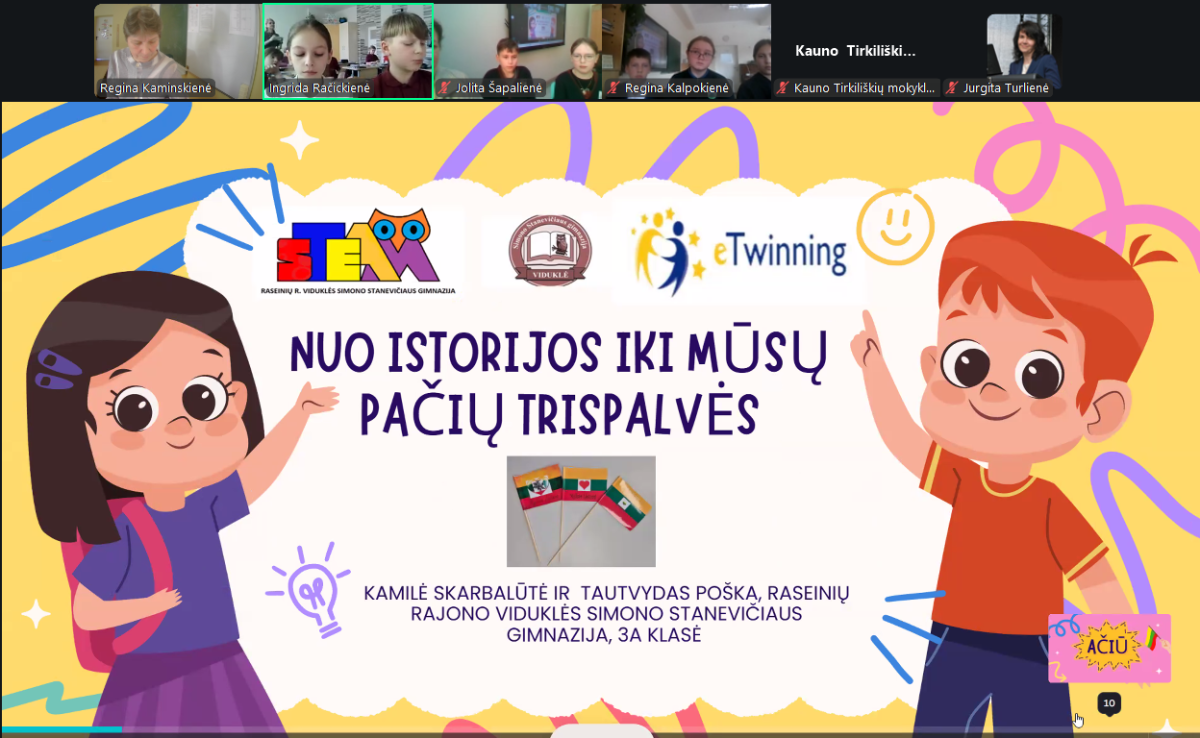Viewport: 1200px width, 738px height.
Task: Click the slide title 'Nuo istorijos iki mūsų'
Action: pyautogui.click(x=559, y=355)
